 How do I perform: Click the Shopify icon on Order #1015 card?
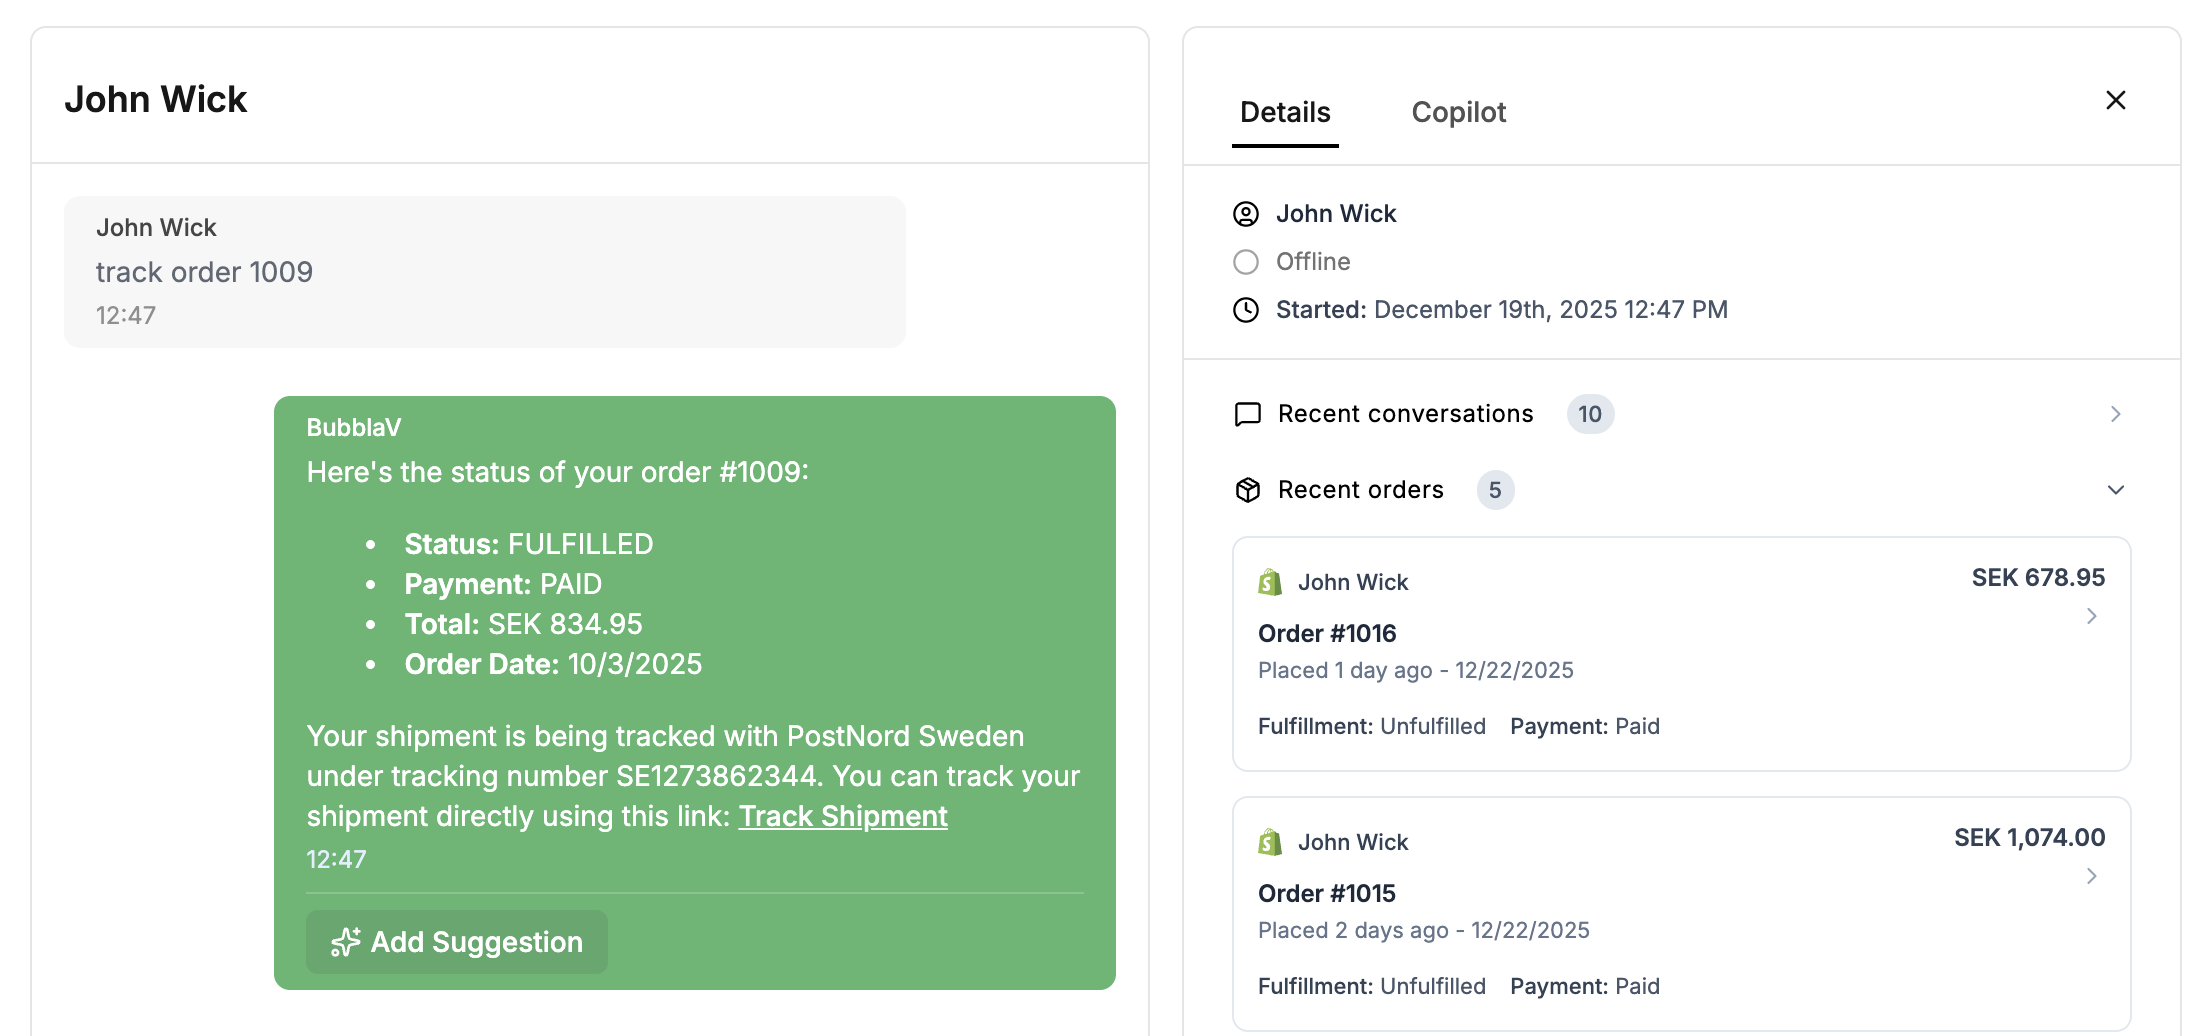point(1268,841)
